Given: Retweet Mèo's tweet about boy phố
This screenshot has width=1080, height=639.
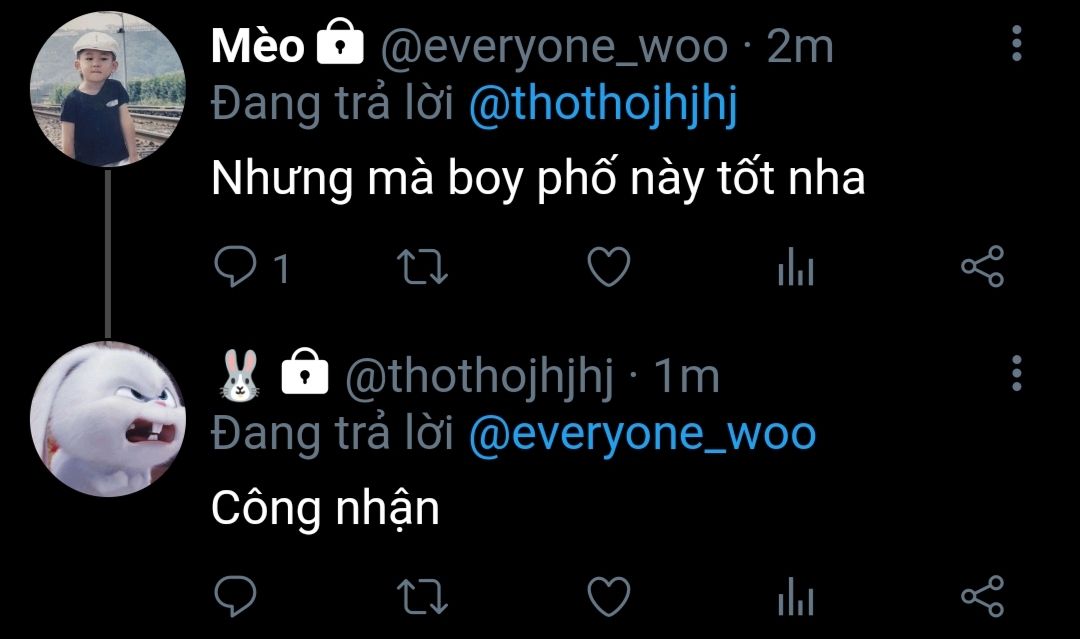Looking at the screenshot, I should pos(422,267).
